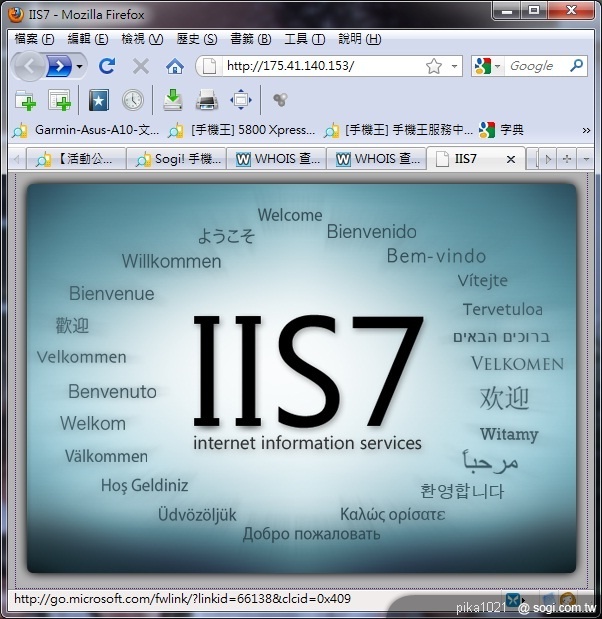
Task: Click the Downloads green arrow icon
Action: pos(173,100)
